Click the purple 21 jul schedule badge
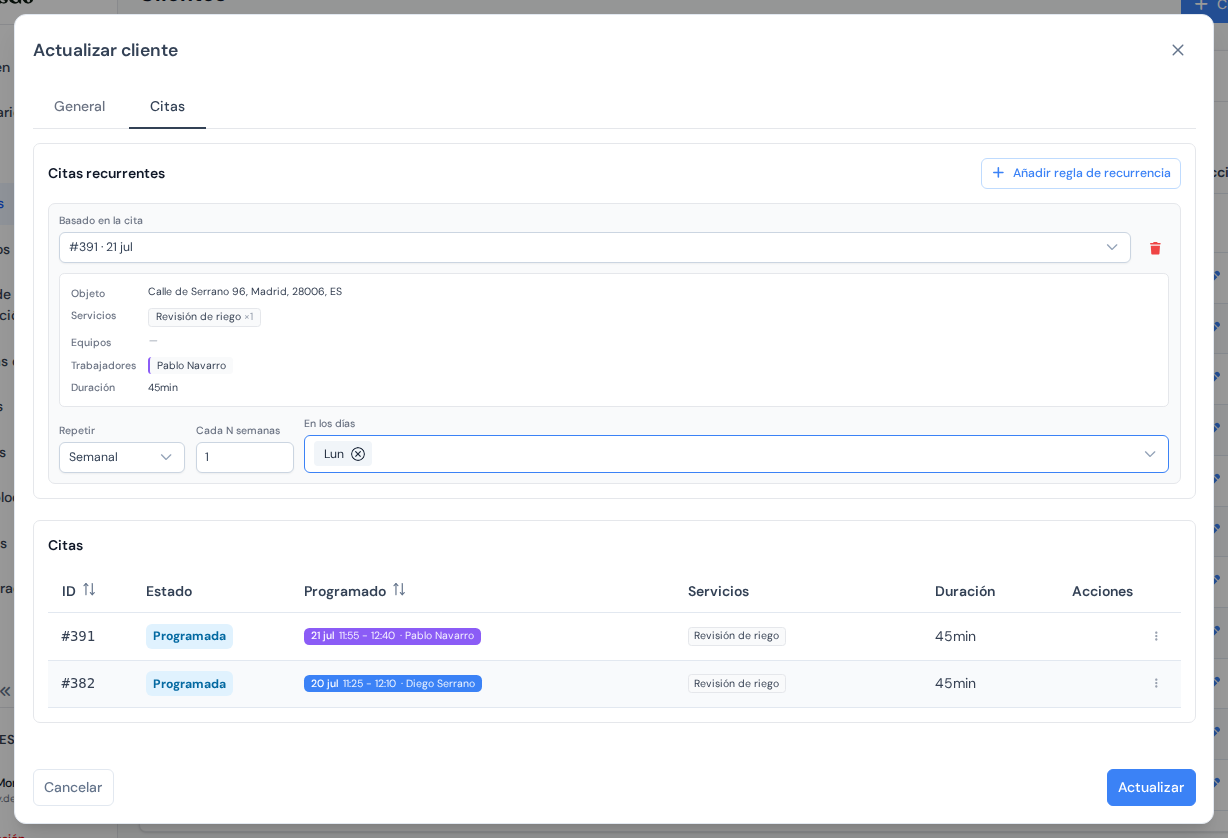The width and height of the screenshot is (1228, 838). 392,636
